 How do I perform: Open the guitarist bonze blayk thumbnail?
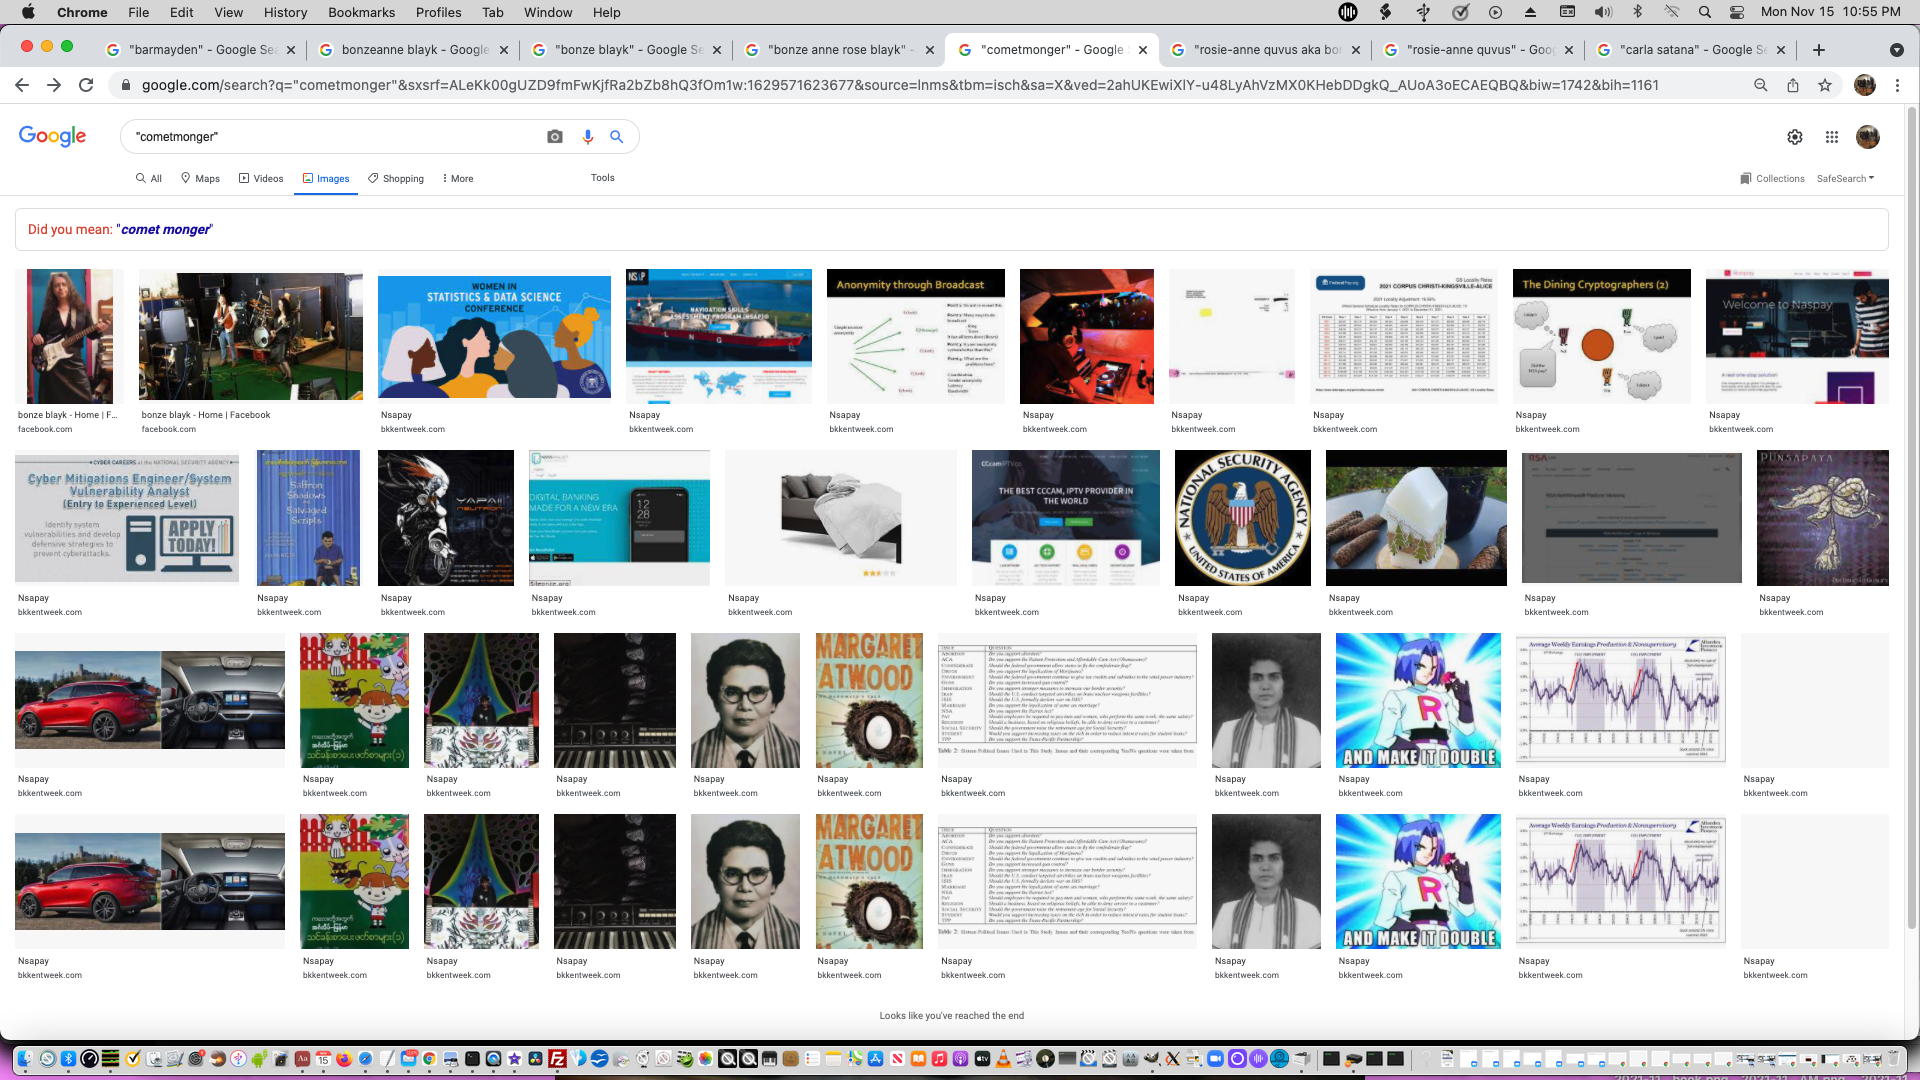[69, 336]
